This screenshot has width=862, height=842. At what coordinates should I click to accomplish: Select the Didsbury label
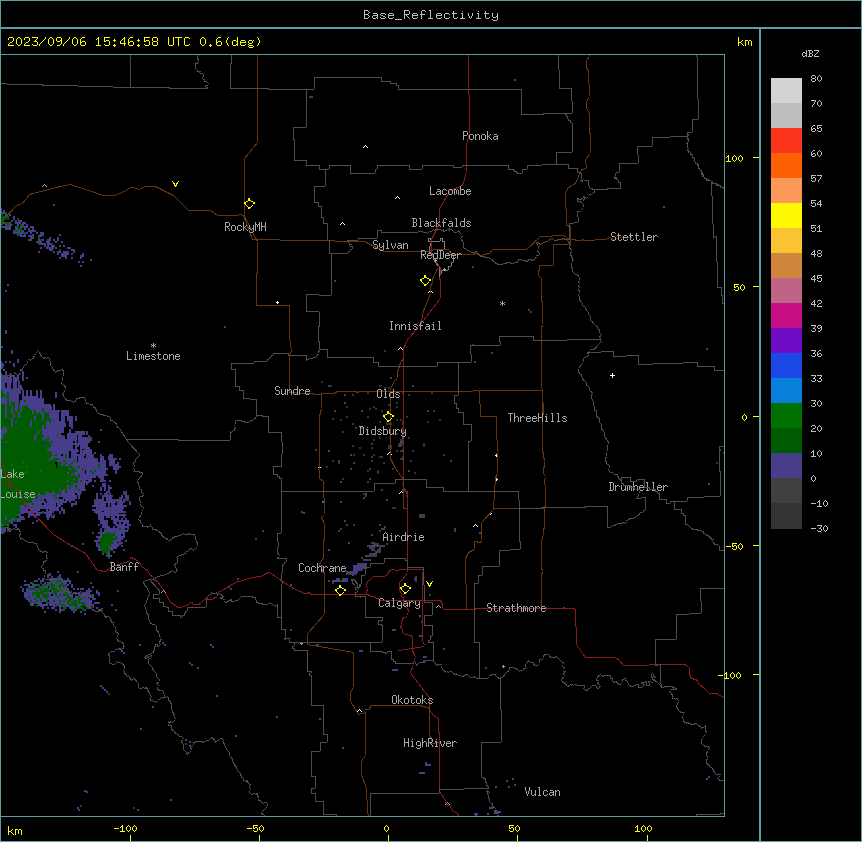tap(383, 431)
